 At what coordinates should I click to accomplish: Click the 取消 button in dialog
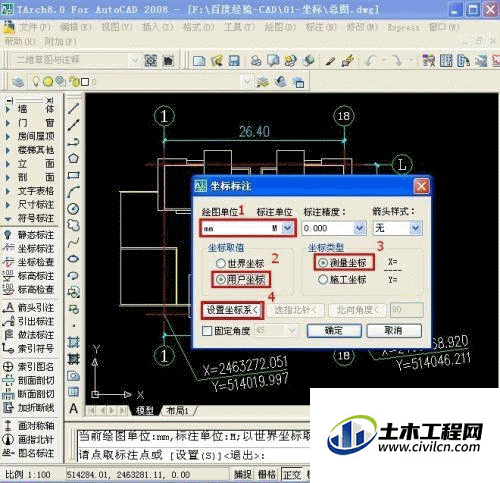click(x=394, y=331)
